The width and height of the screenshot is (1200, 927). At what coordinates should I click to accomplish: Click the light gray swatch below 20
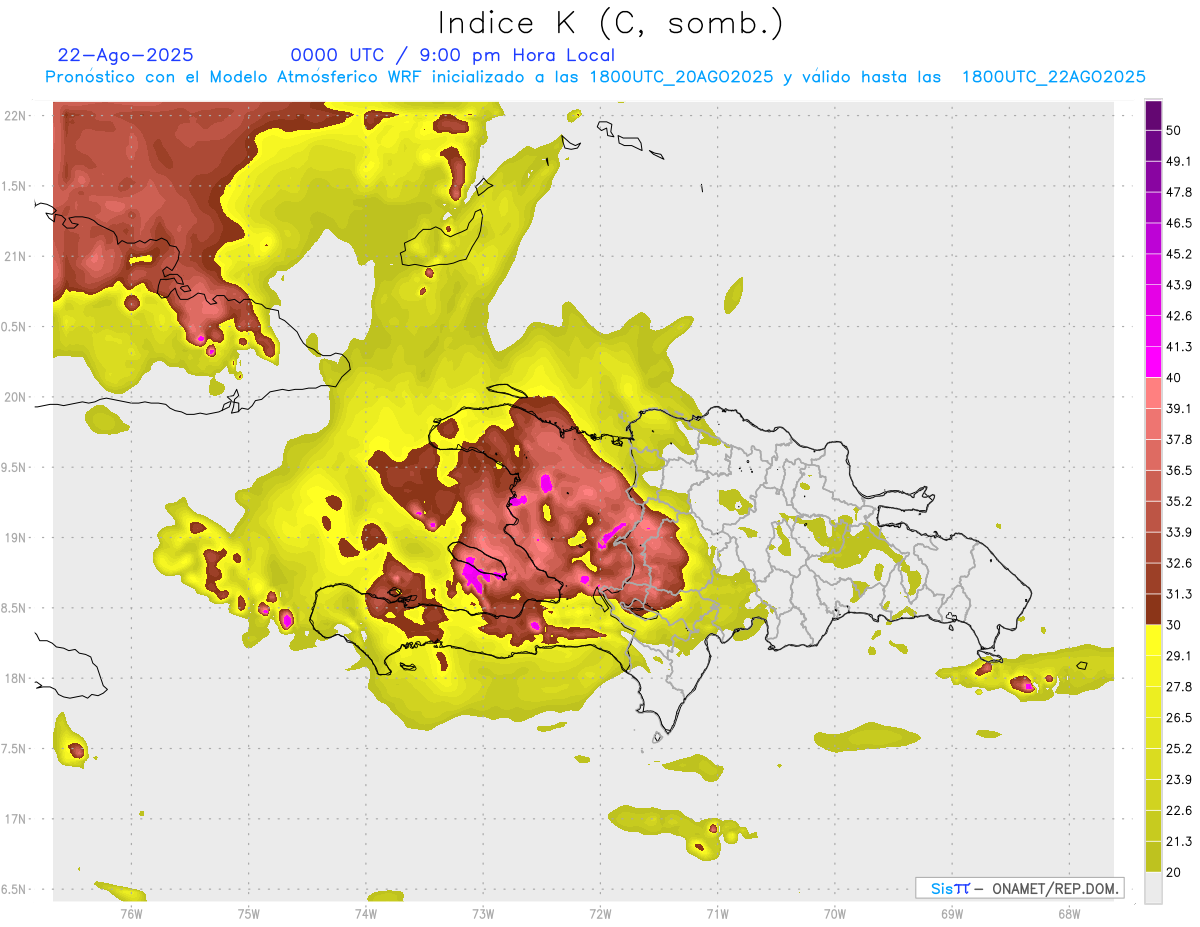pos(1154,889)
